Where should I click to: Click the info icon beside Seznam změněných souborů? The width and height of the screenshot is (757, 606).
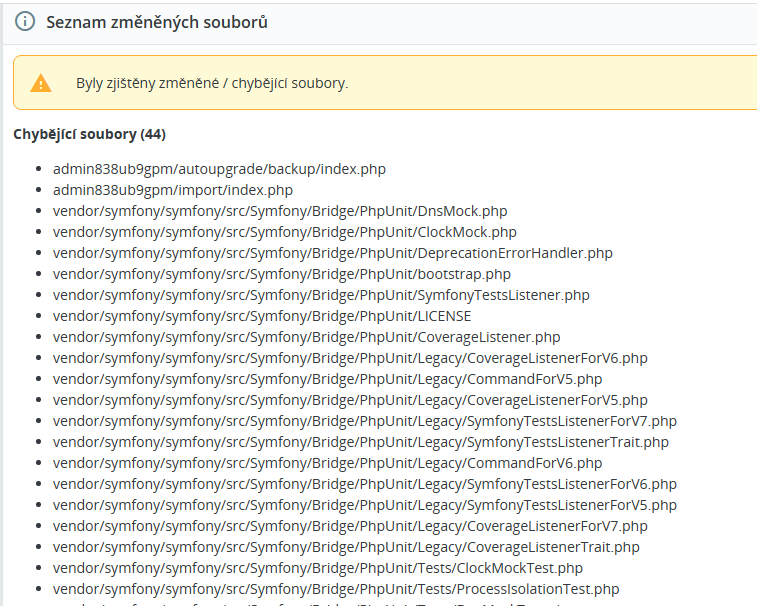click(25, 22)
